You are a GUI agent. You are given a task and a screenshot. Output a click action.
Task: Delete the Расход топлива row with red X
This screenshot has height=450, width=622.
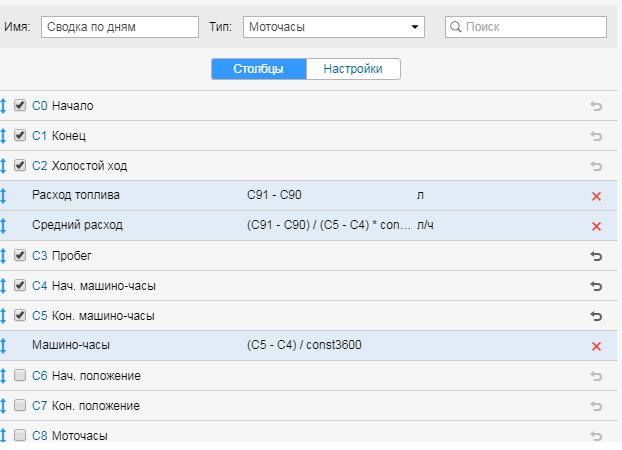coord(596,196)
